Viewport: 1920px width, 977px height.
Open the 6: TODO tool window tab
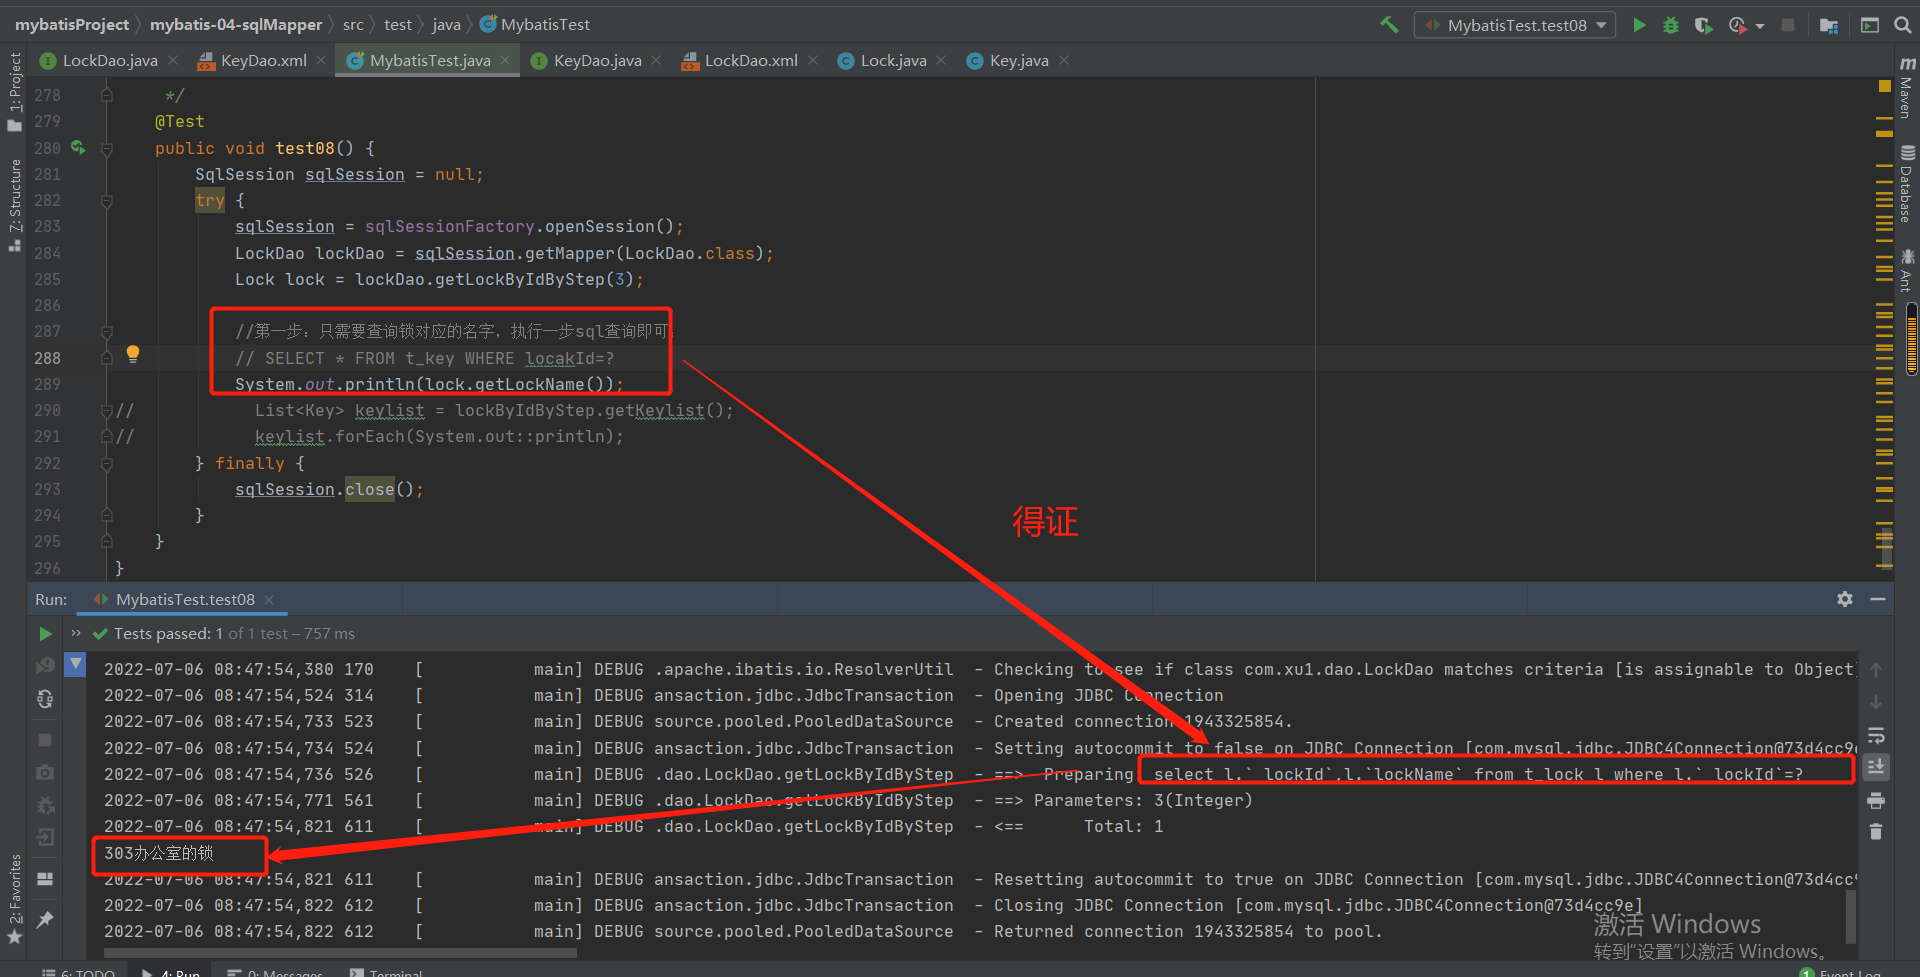78,972
